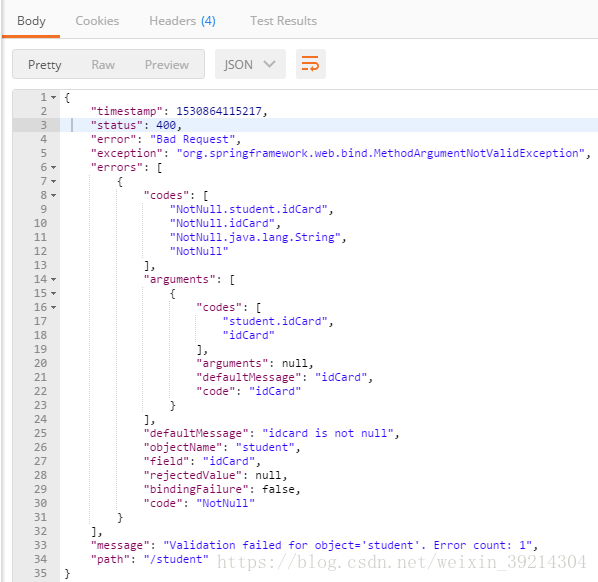Collapse the errors array fold arrow at line 6
598x582 pixels.
coord(53,167)
